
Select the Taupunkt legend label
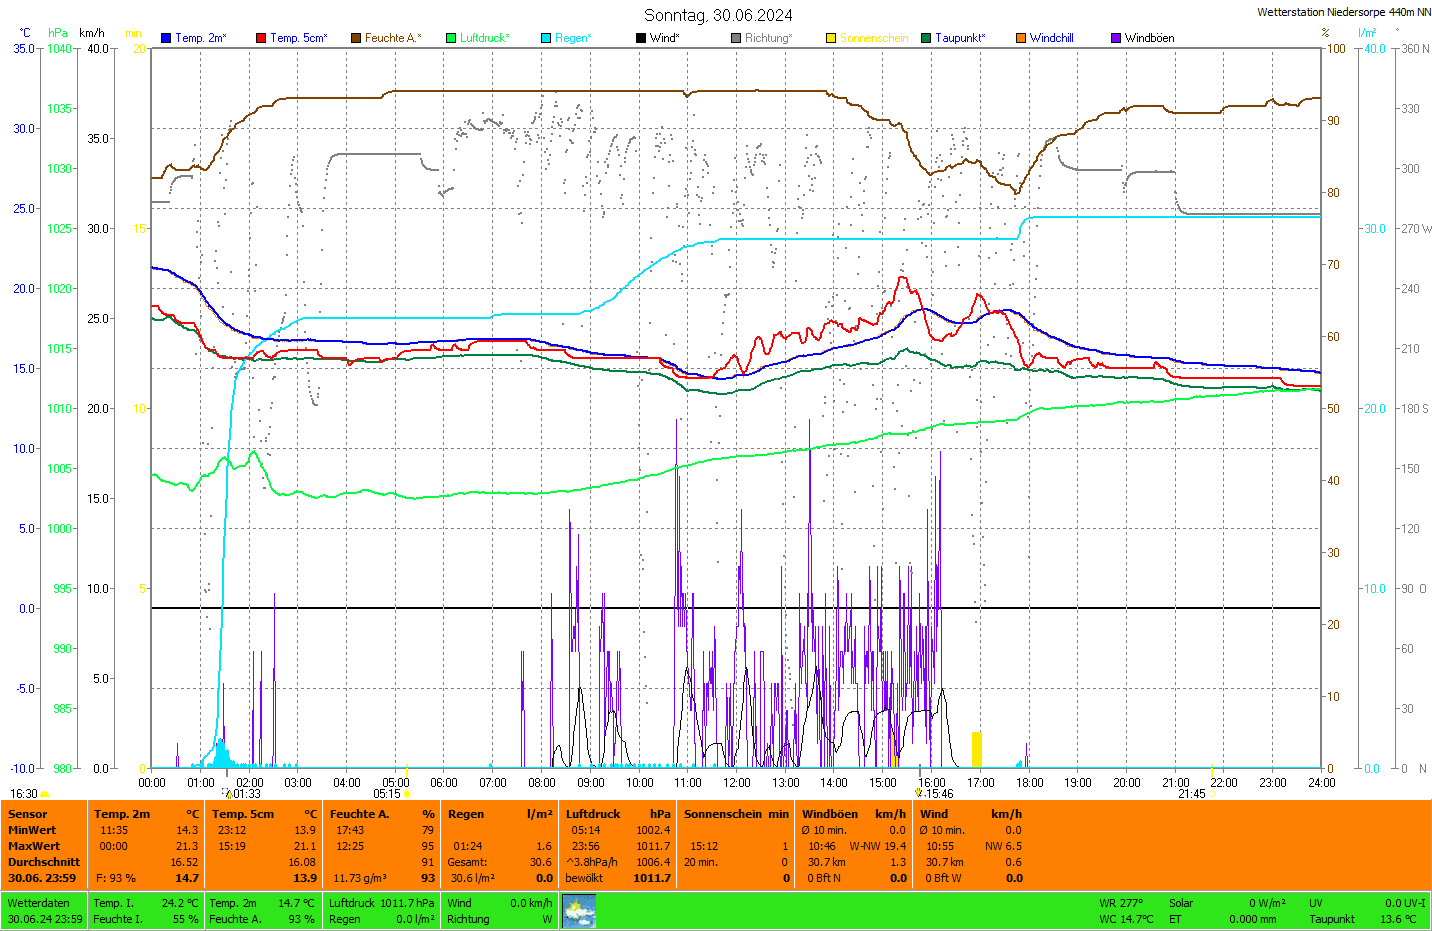[x=960, y=38]
